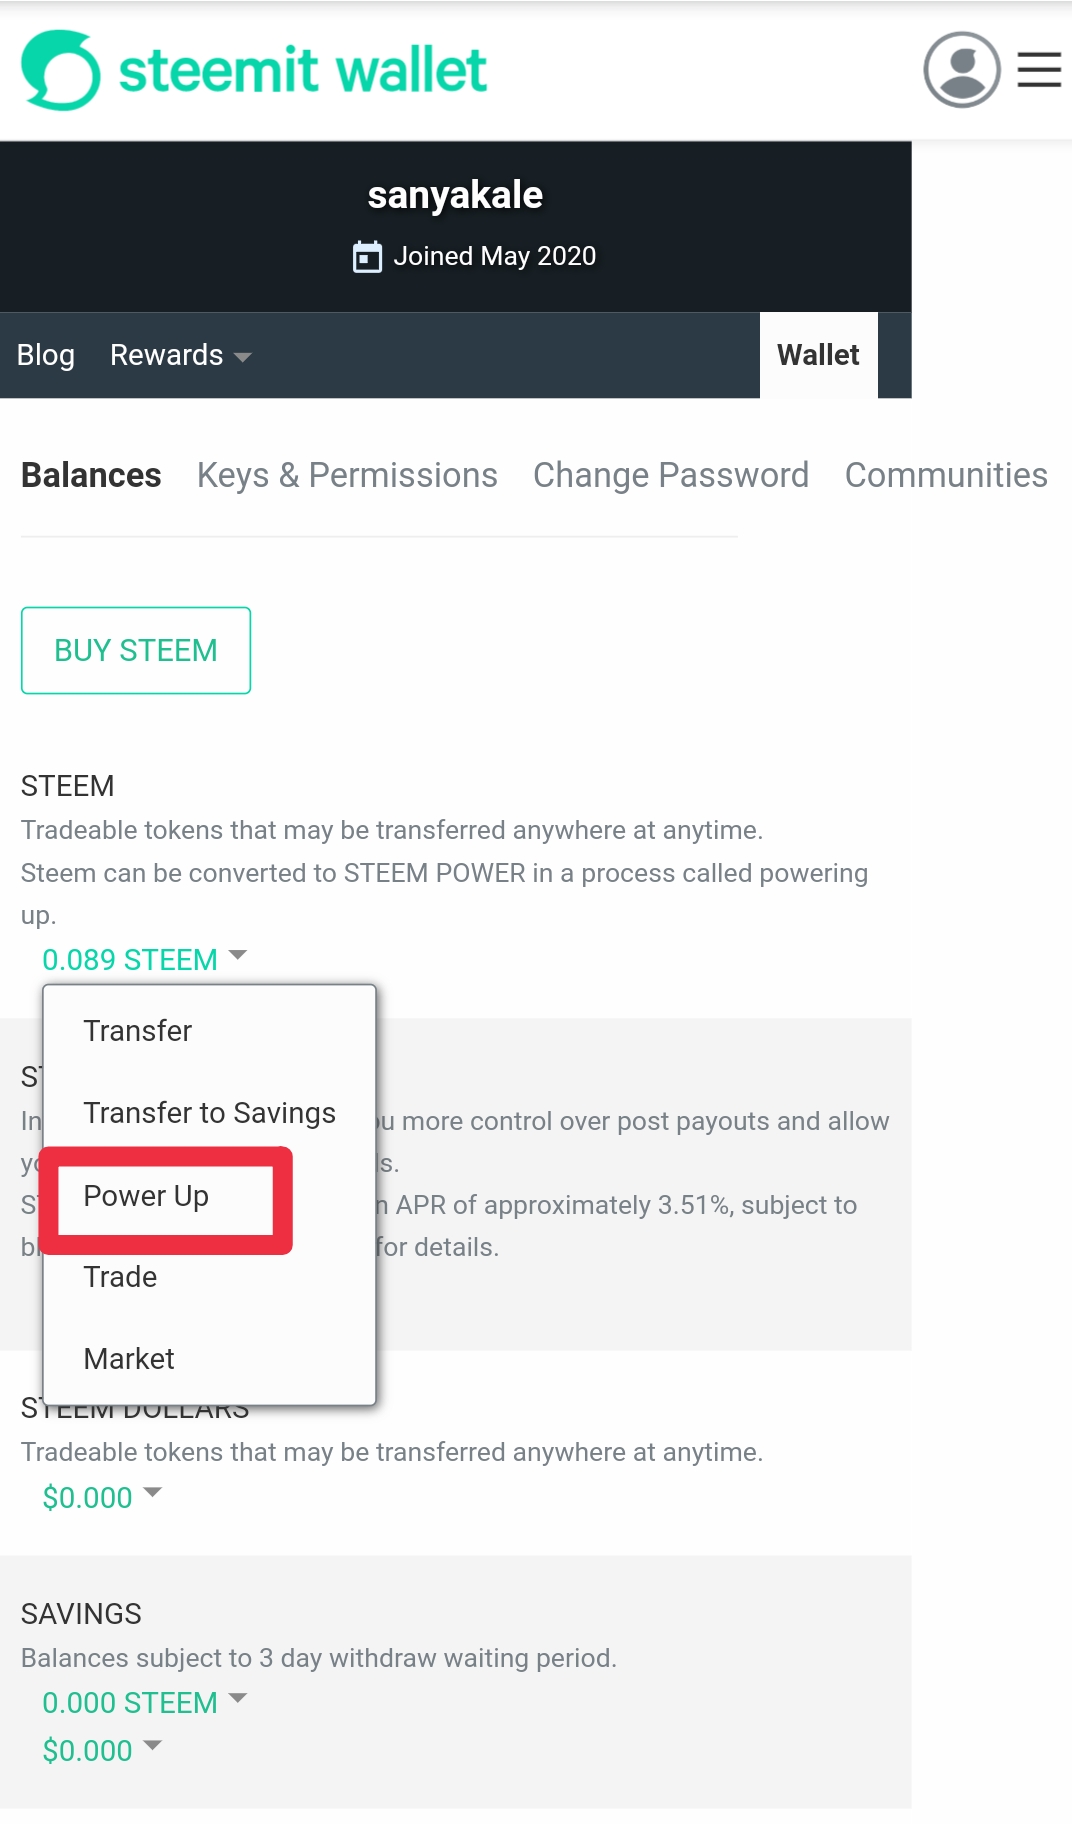Click the steemit wallet title text
Image resolution: width=1072 pixels, height=1824 pixels.
click(x=303, y=70)
